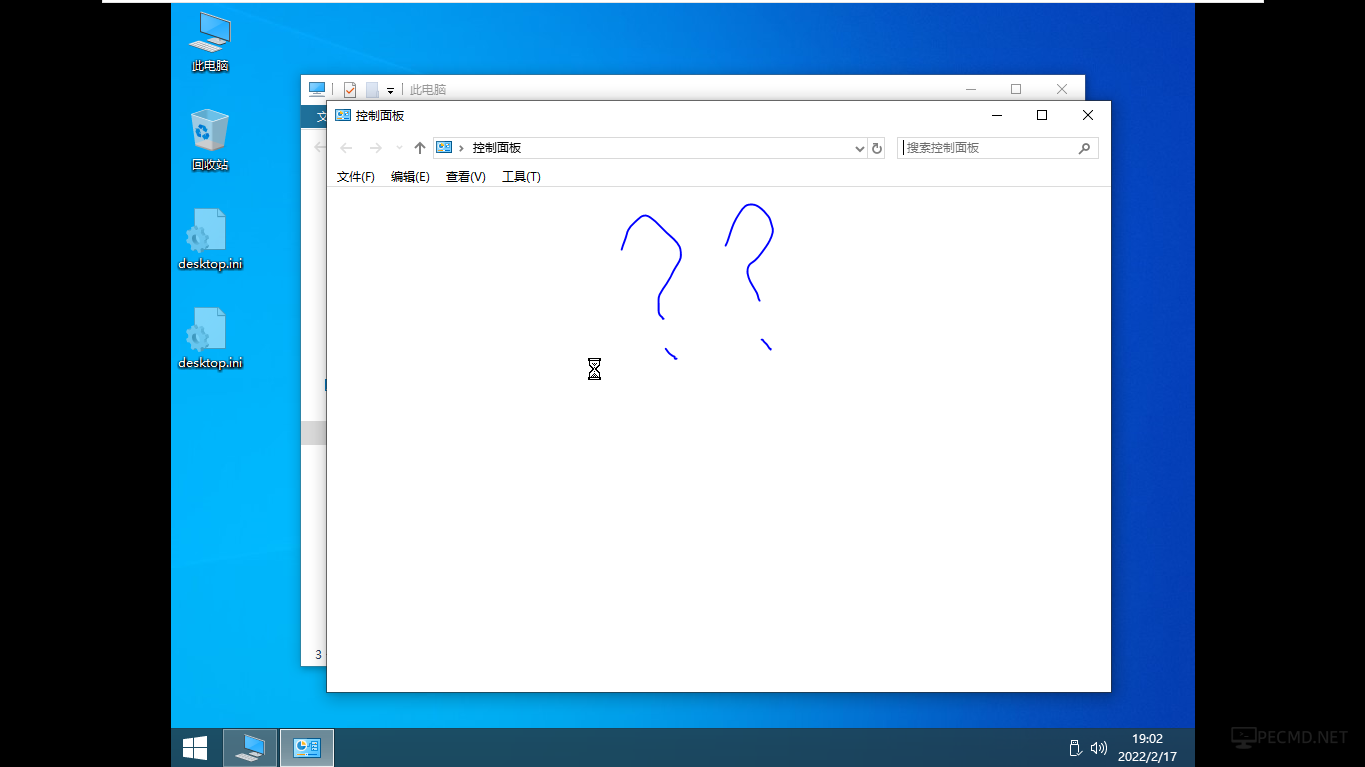Go forward in the 控制面板 window

pyautogui.click(x=376, y=148)
